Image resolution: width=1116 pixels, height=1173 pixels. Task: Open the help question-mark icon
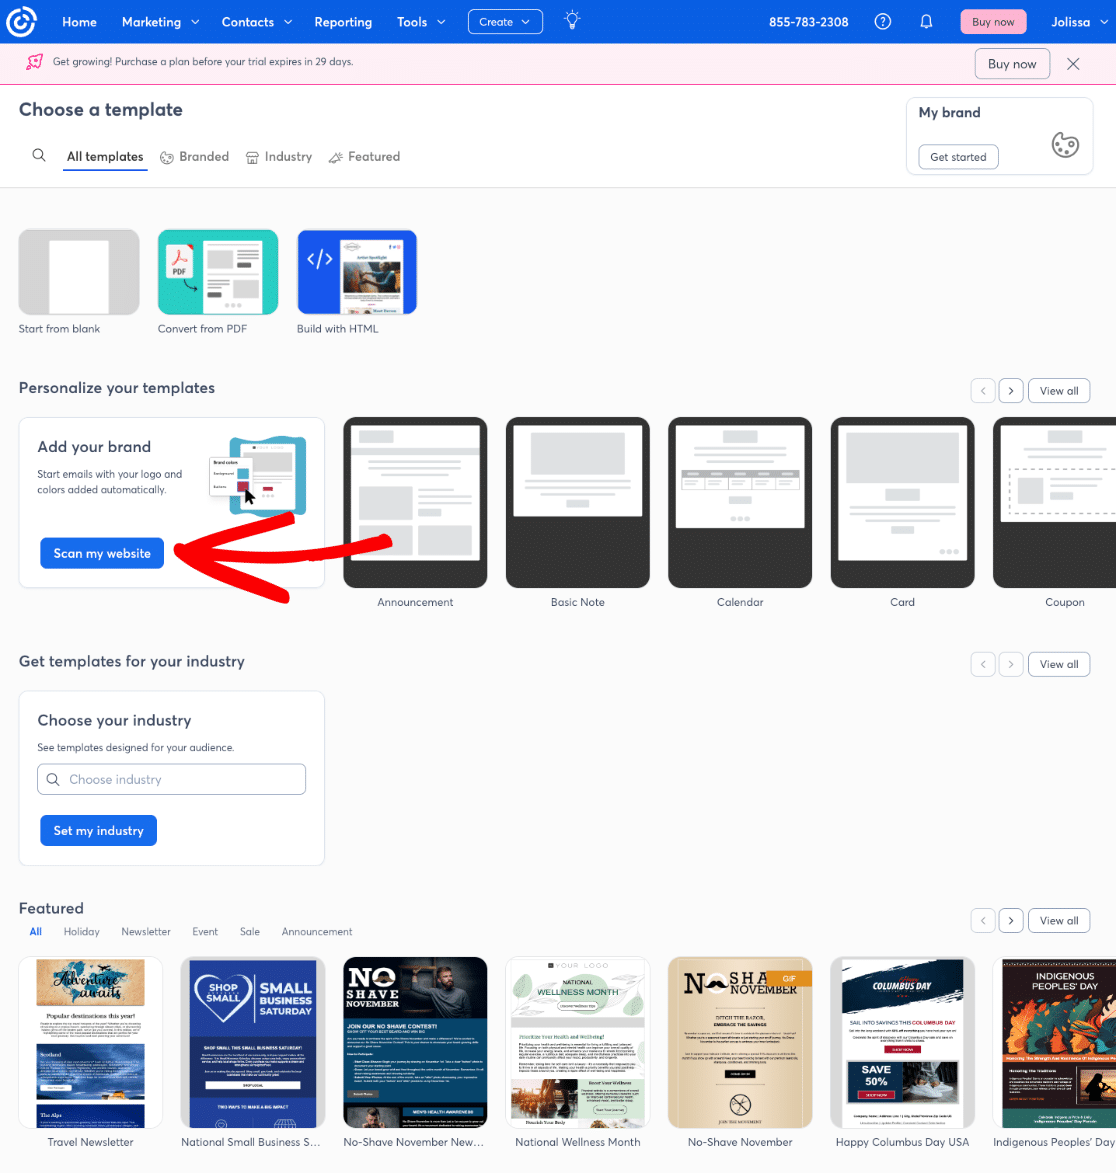pos(882,21)
